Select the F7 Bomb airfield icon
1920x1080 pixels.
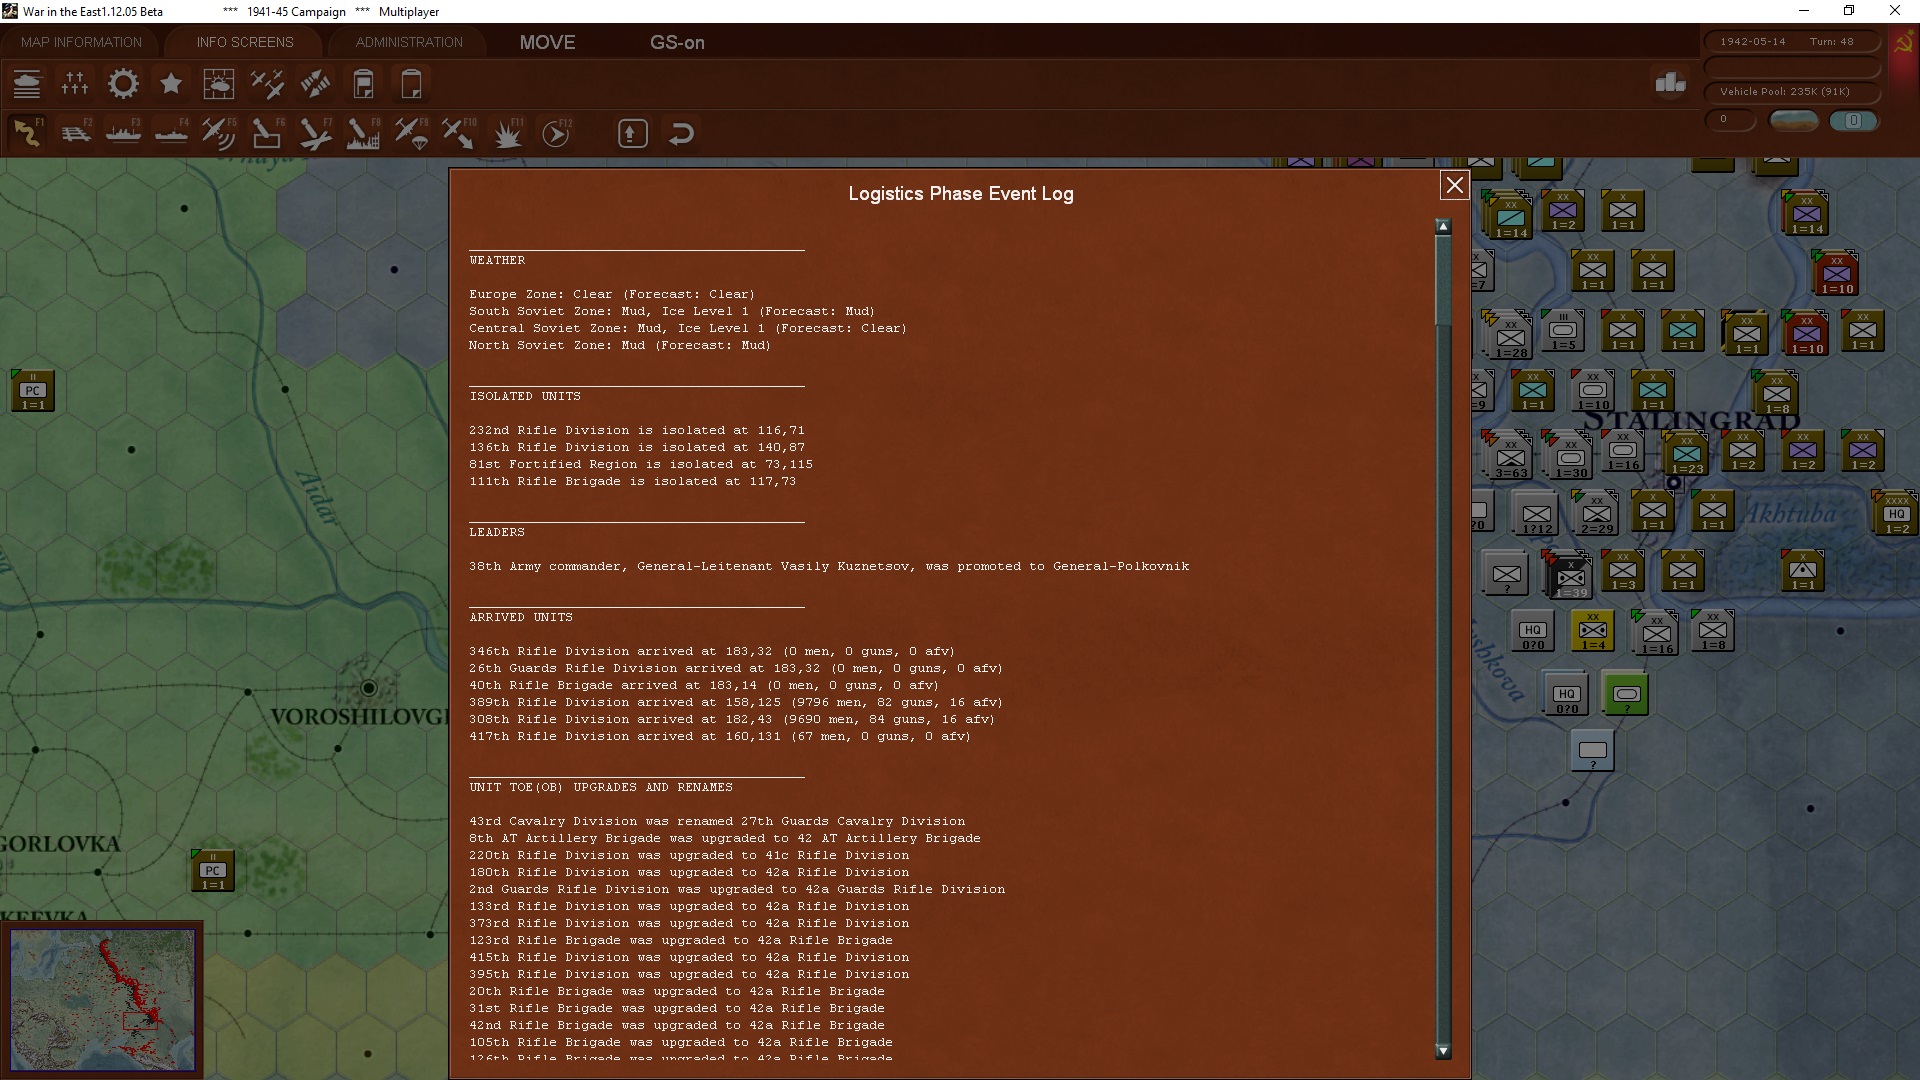pos(315,133)
